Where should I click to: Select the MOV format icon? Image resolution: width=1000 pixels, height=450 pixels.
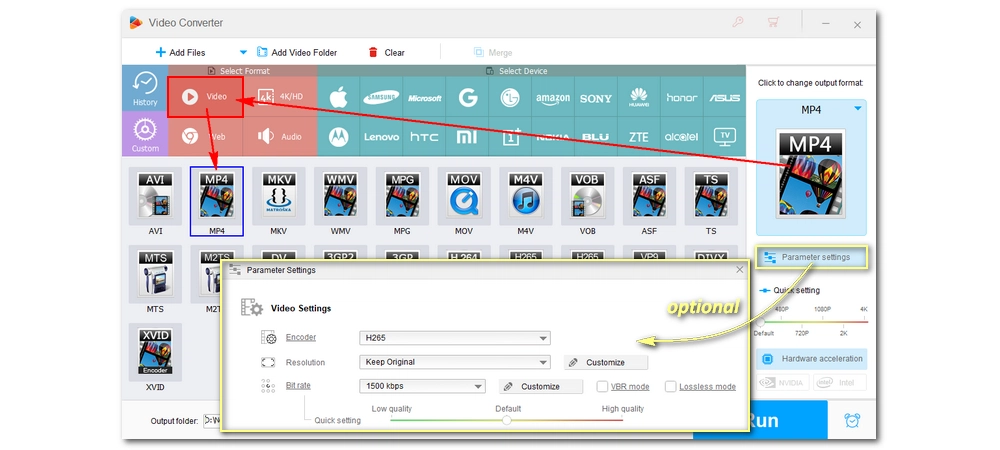coord(464,196)
